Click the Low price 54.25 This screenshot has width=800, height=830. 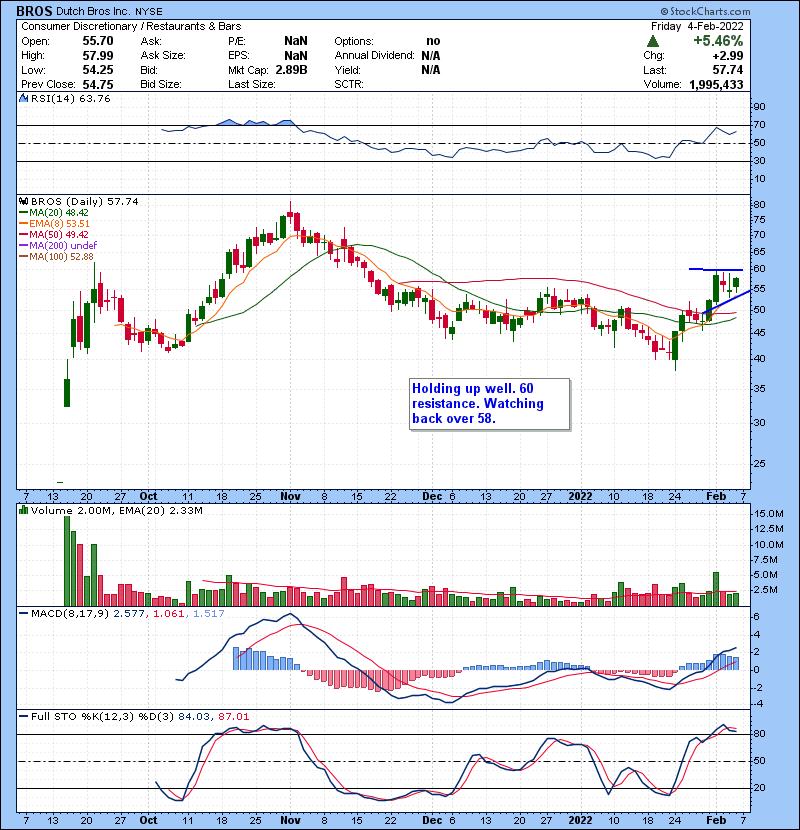(x=98, y=70)
